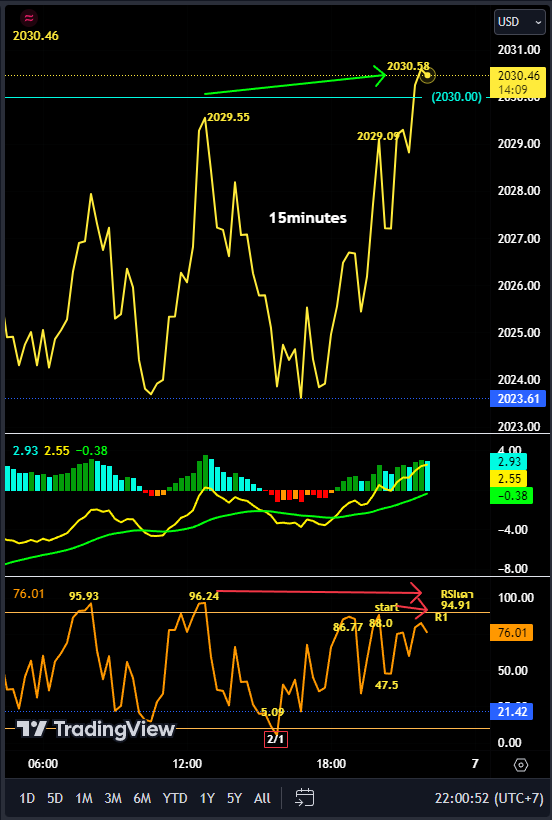Select the 1D time range
Image resolution: width=552 pixels, height=820 pixels.
click(27, 798)
